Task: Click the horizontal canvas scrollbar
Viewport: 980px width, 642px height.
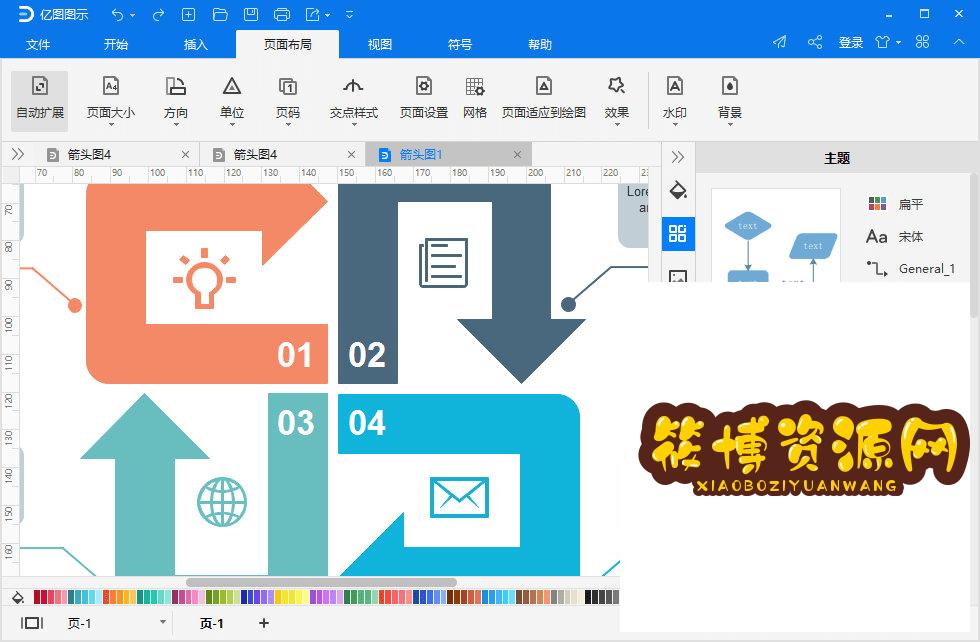Action: point(321,583)
